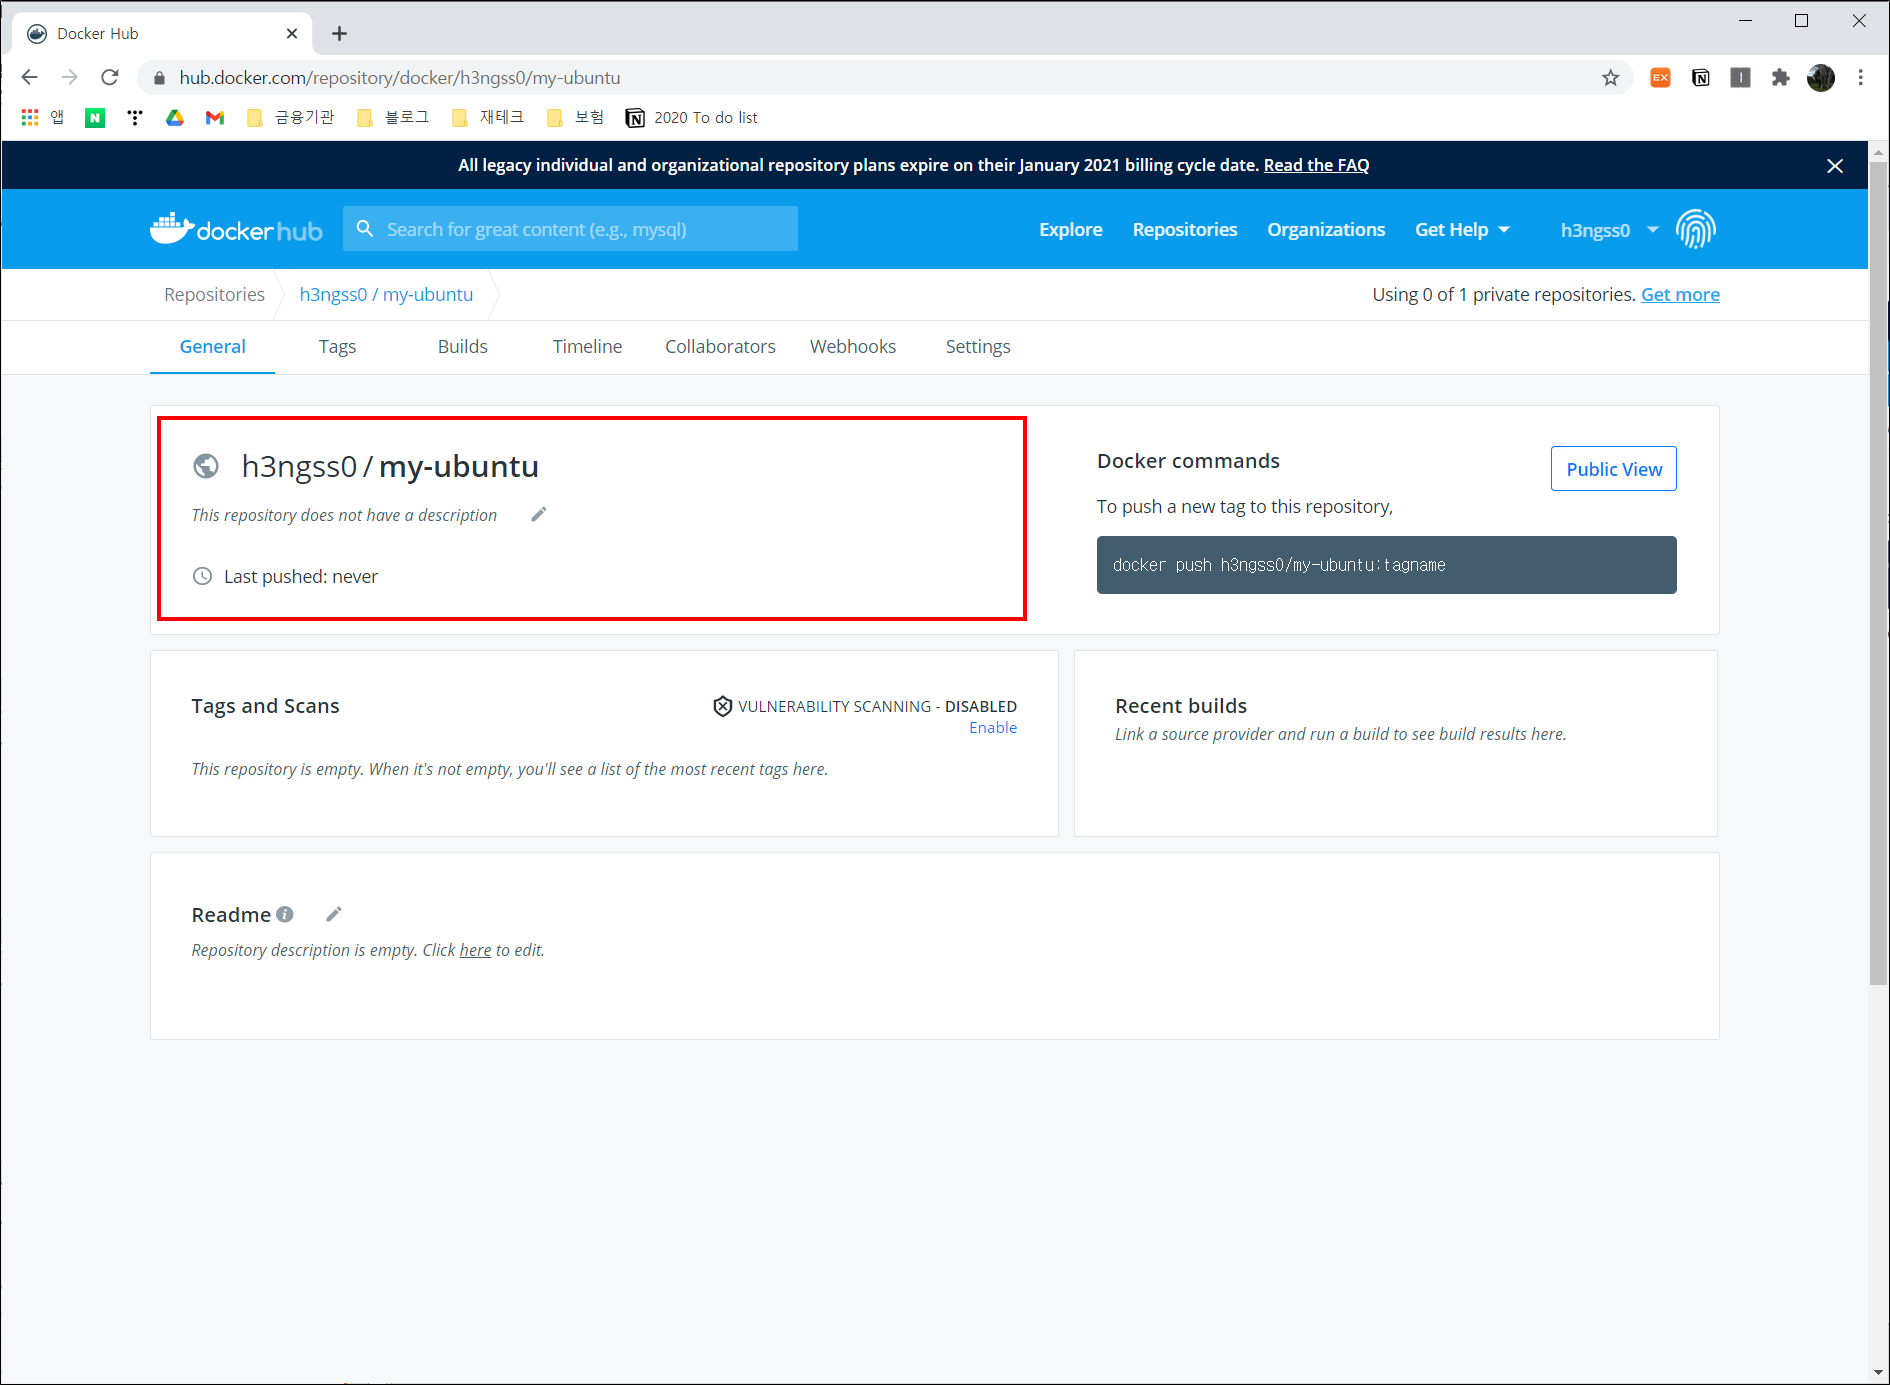Open the Google Drive bookmark
Screen dimensions: 1890x1385
pos(175,118)
